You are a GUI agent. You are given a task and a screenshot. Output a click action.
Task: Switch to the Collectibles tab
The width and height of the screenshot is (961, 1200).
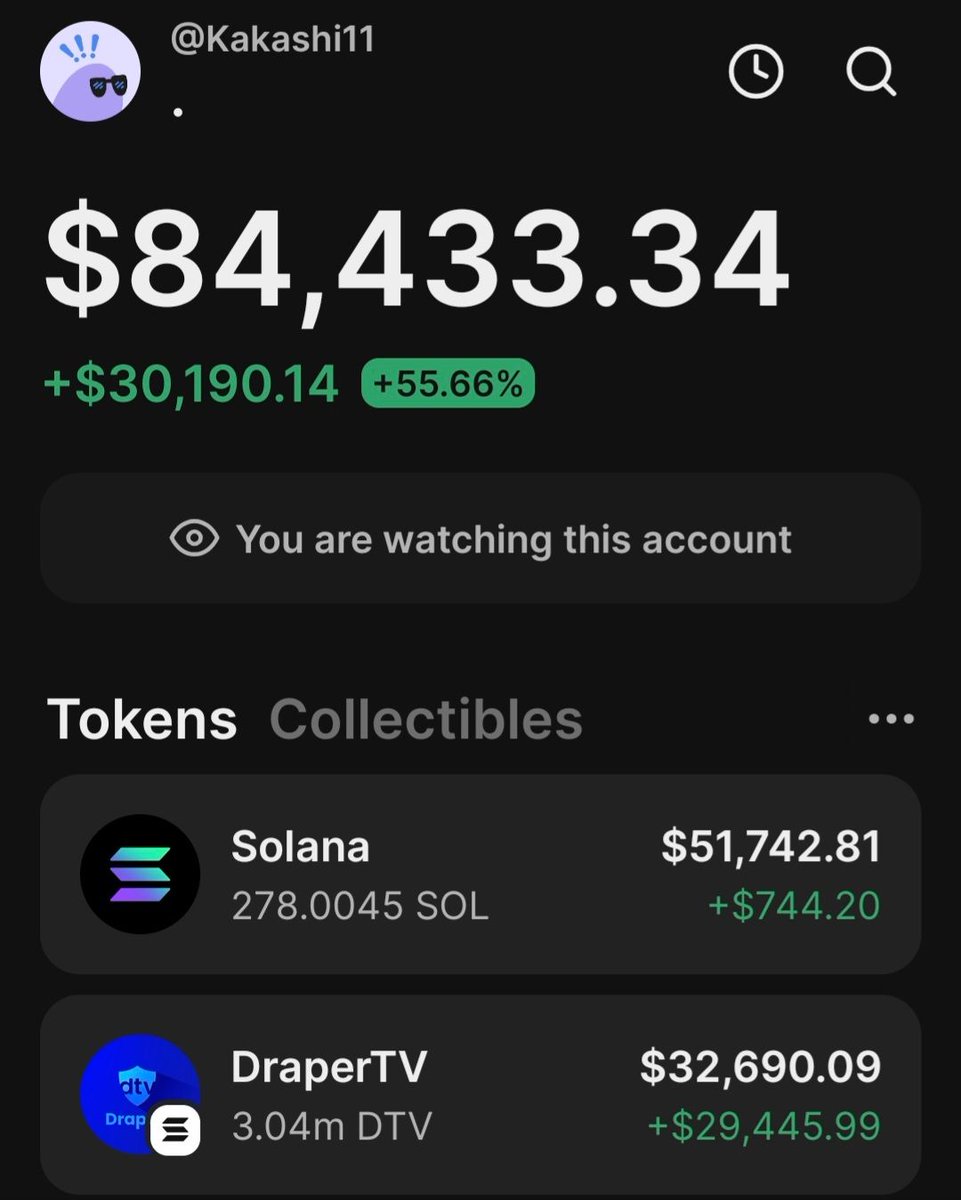pos(426,719)
